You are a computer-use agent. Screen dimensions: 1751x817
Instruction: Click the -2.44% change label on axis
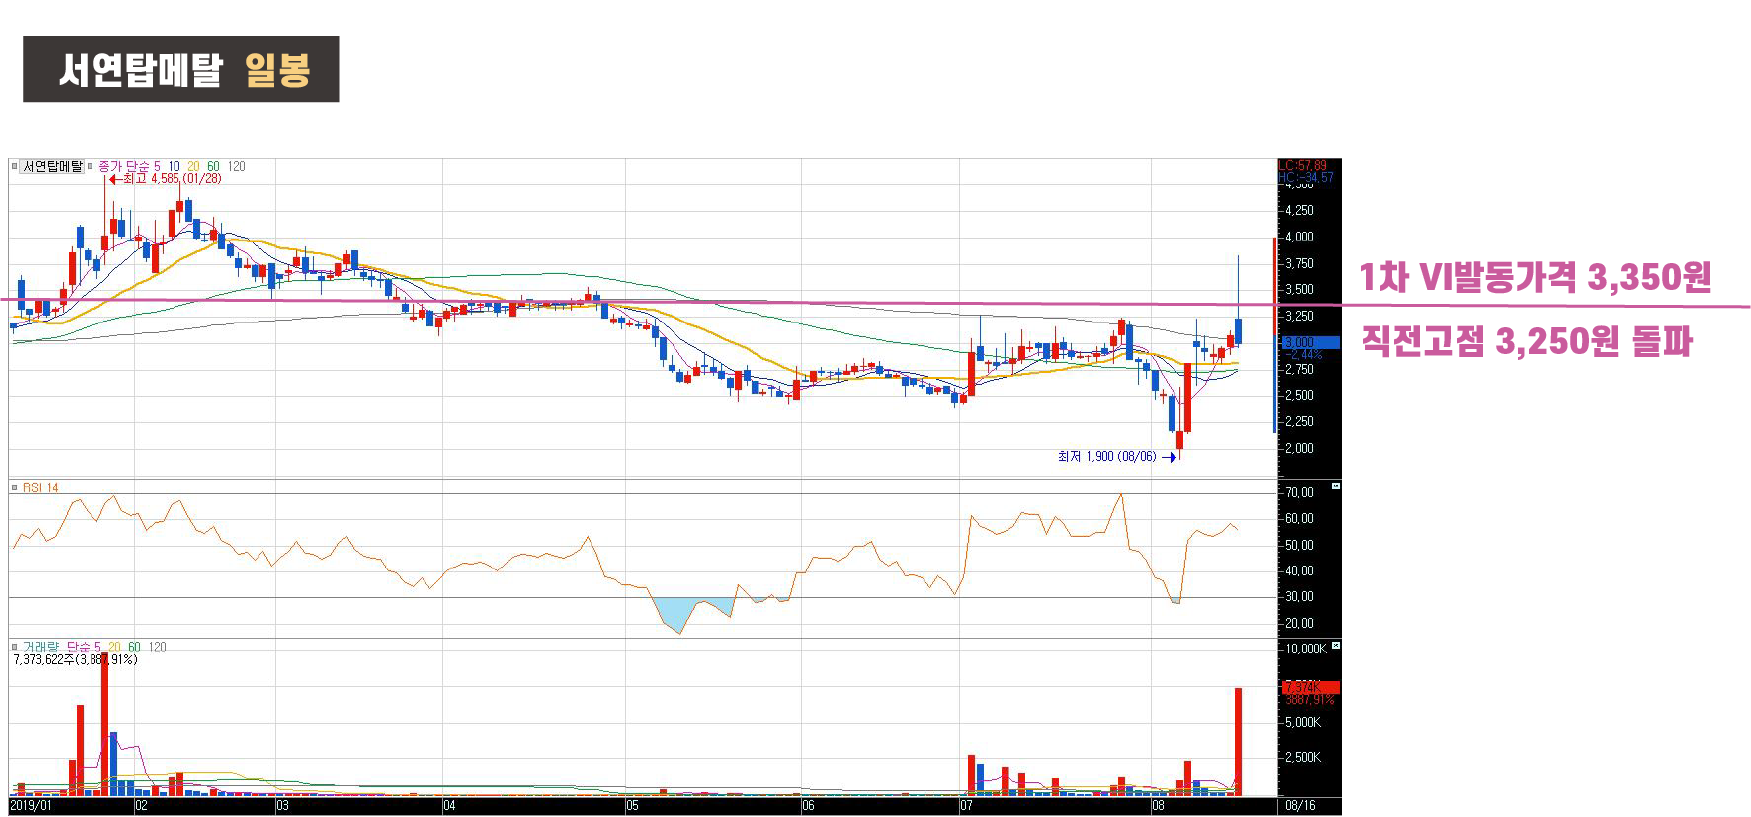1303,354
